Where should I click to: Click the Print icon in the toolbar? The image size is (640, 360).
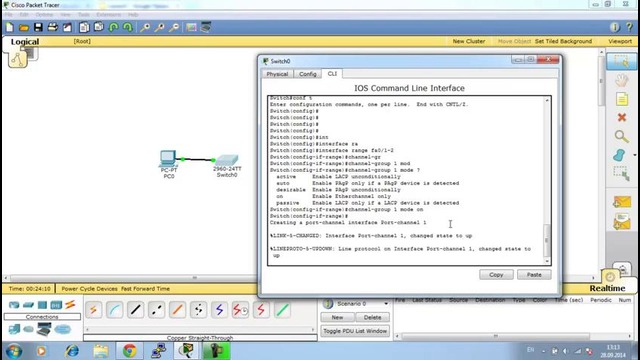[53, 27]
